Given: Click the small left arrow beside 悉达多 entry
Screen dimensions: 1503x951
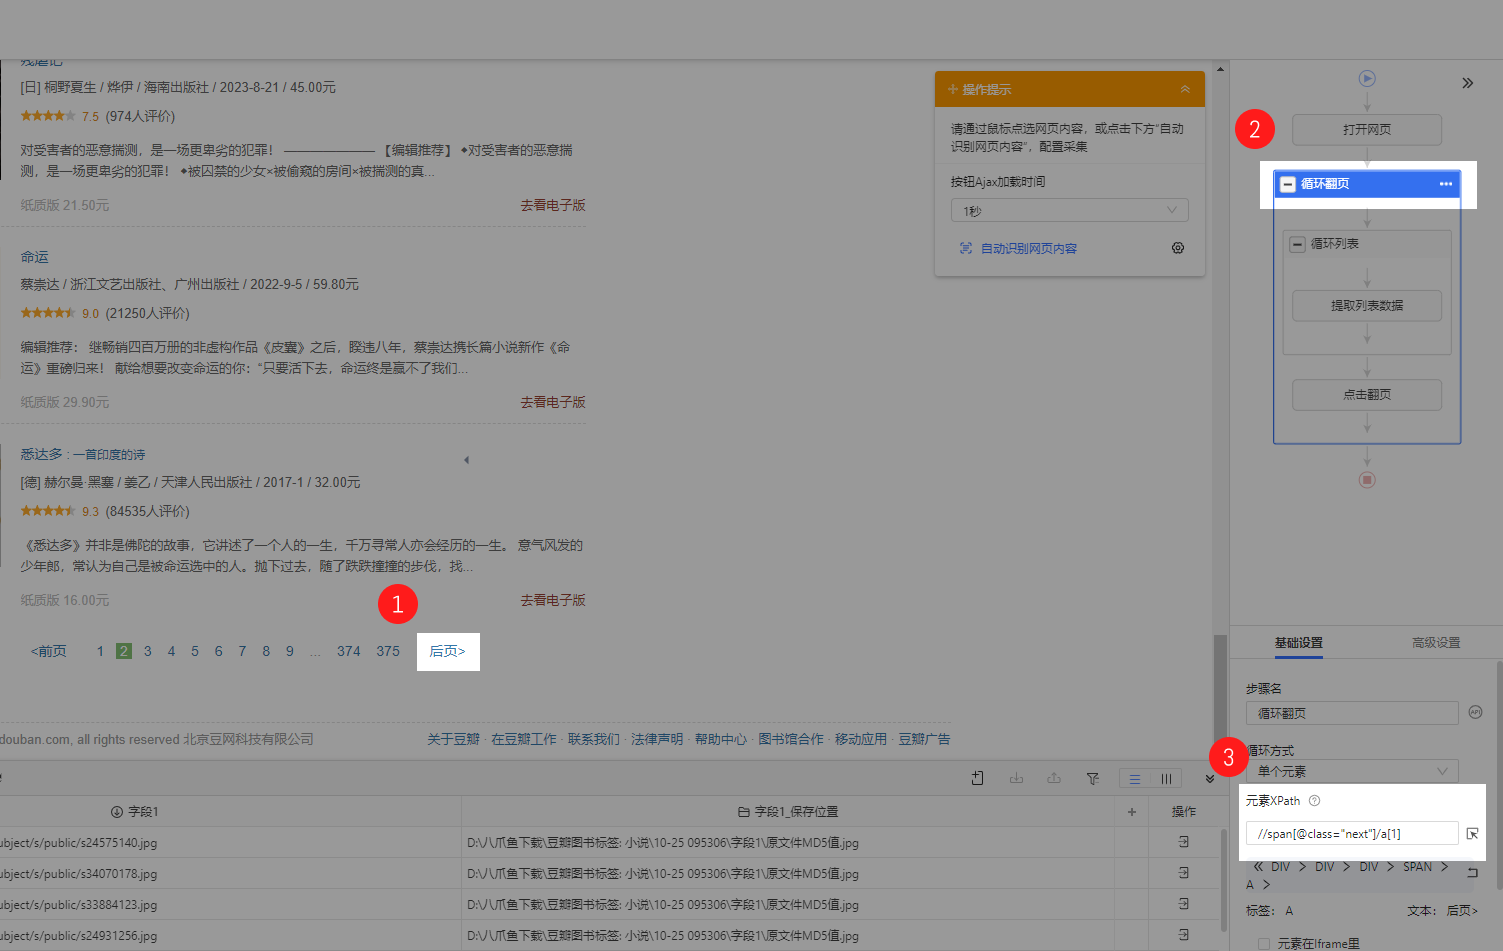Looking at the screenshot, I should tap(466, 460).
